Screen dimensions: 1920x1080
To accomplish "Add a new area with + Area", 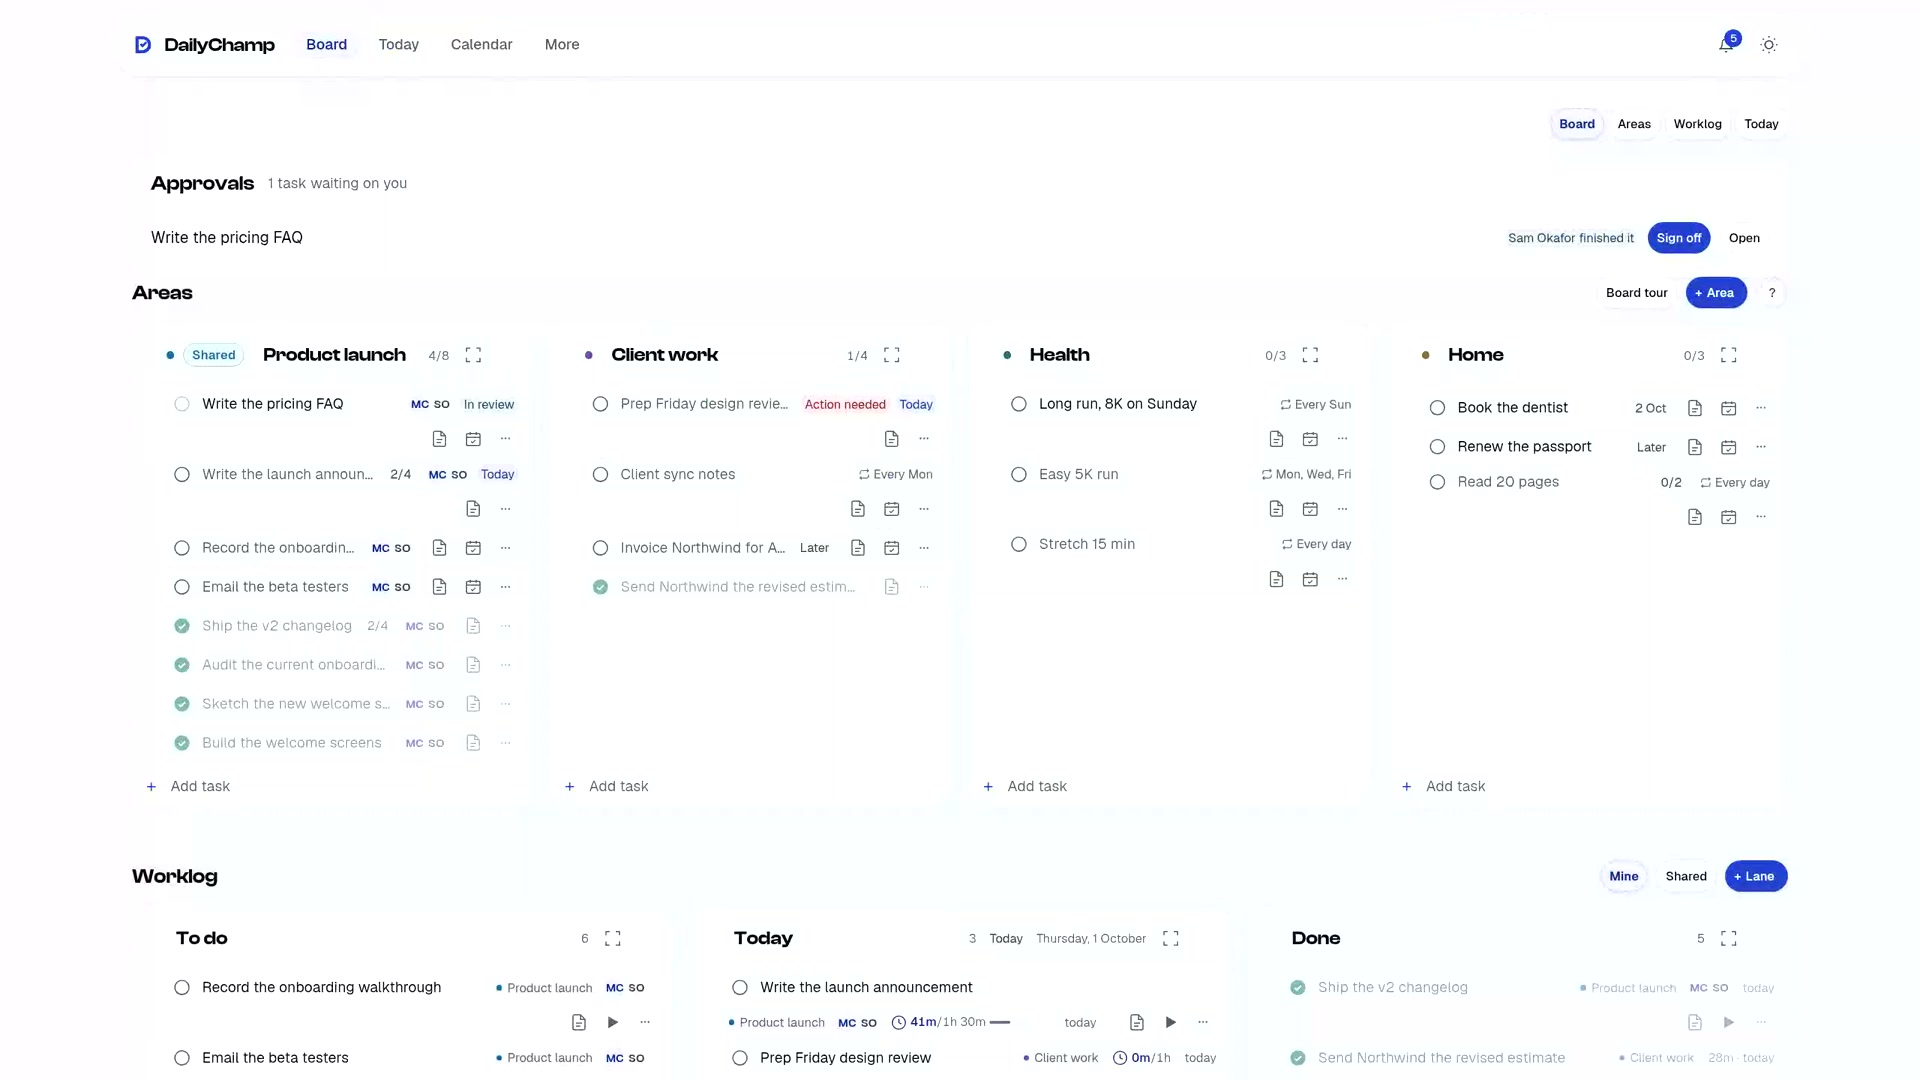I will [x=1716, y=293].
